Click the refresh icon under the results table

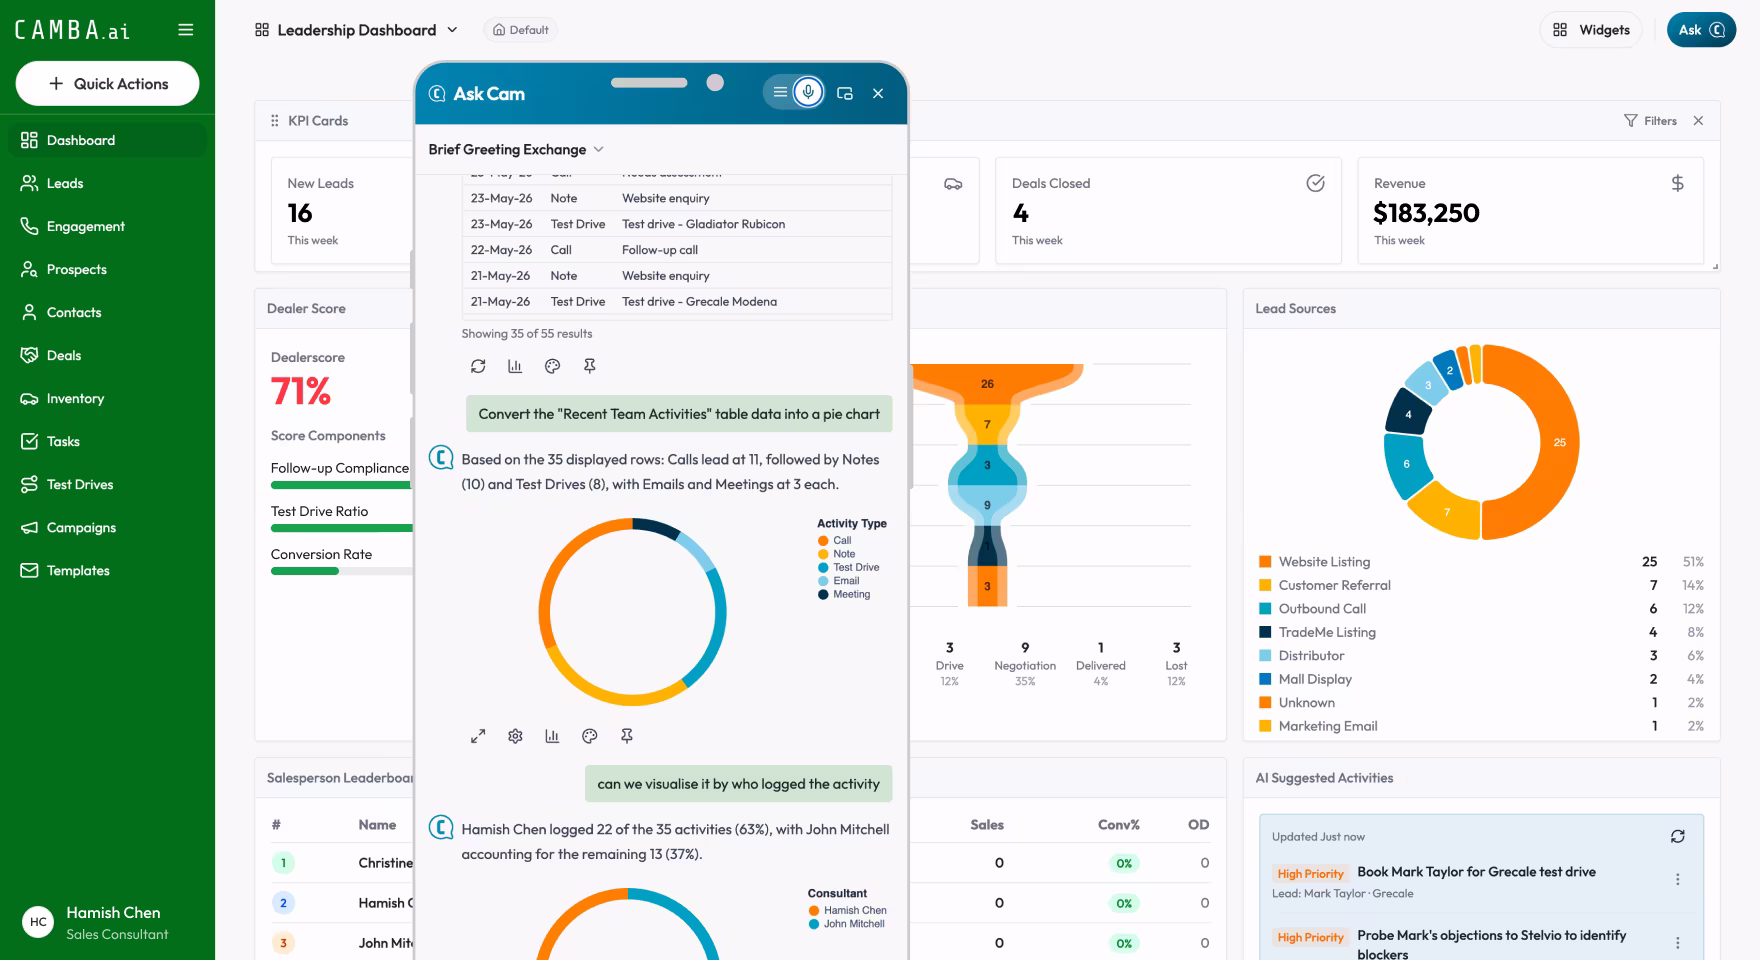pyautogui.click(x=478, y=366)
